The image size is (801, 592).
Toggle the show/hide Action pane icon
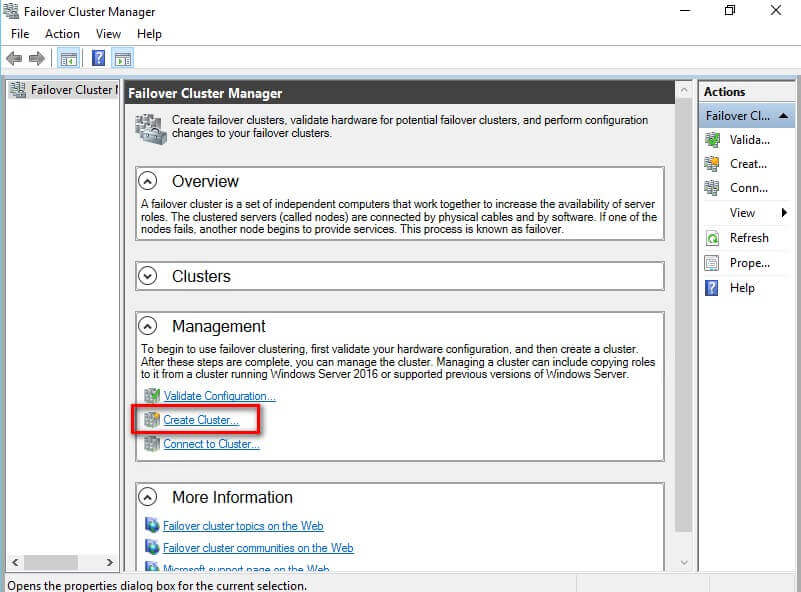coord(123,59)
